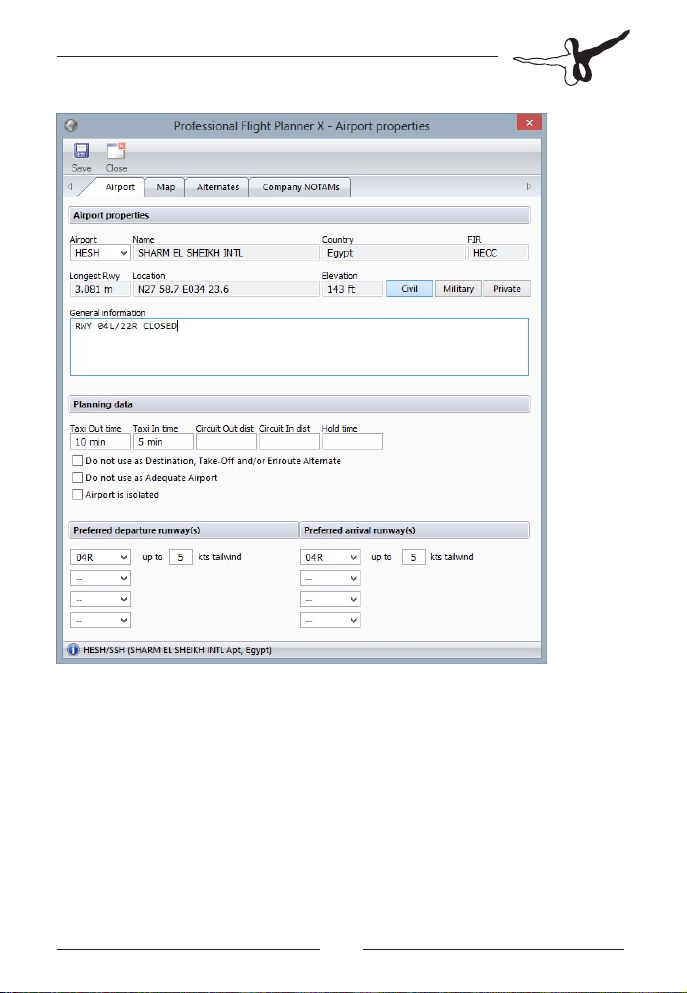Click the Hold time field
This screenshot has height=993, width=687.
(x=352, y=441)
